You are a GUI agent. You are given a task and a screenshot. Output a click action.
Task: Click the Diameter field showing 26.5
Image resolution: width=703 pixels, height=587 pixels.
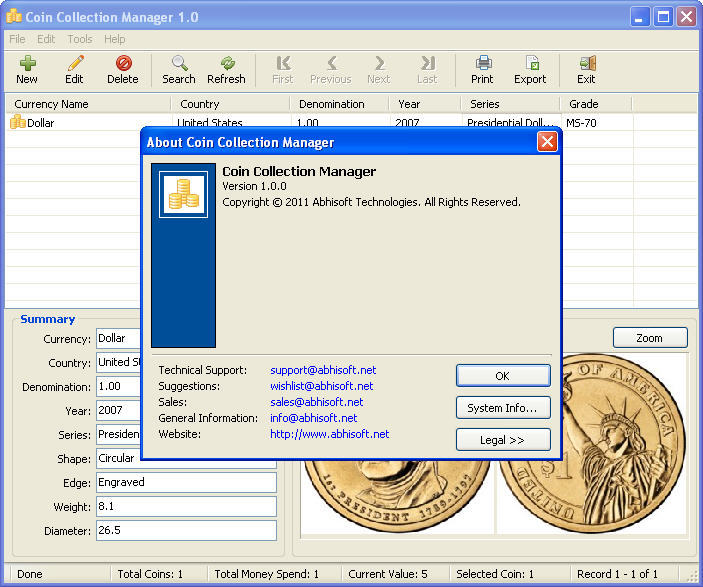[x=187, y=530]
